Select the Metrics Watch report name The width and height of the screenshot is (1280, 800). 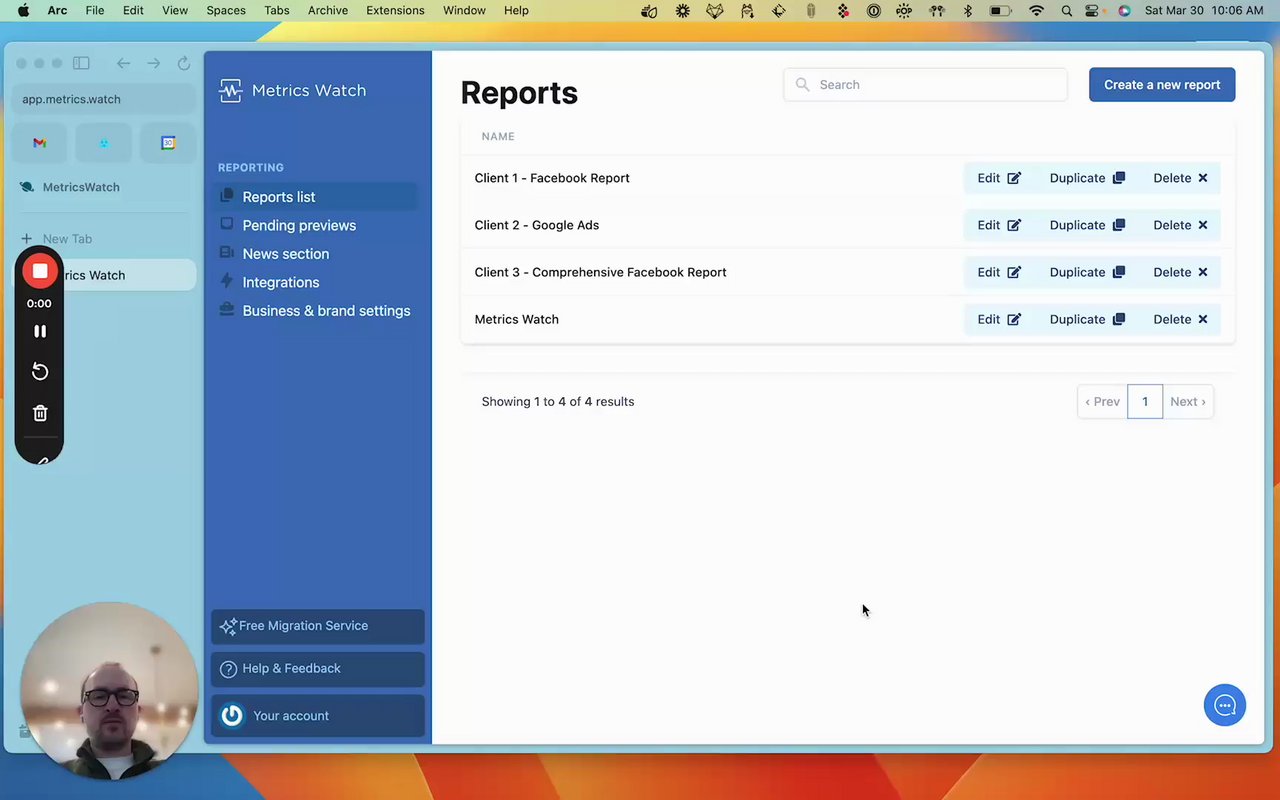pos(516,319)
